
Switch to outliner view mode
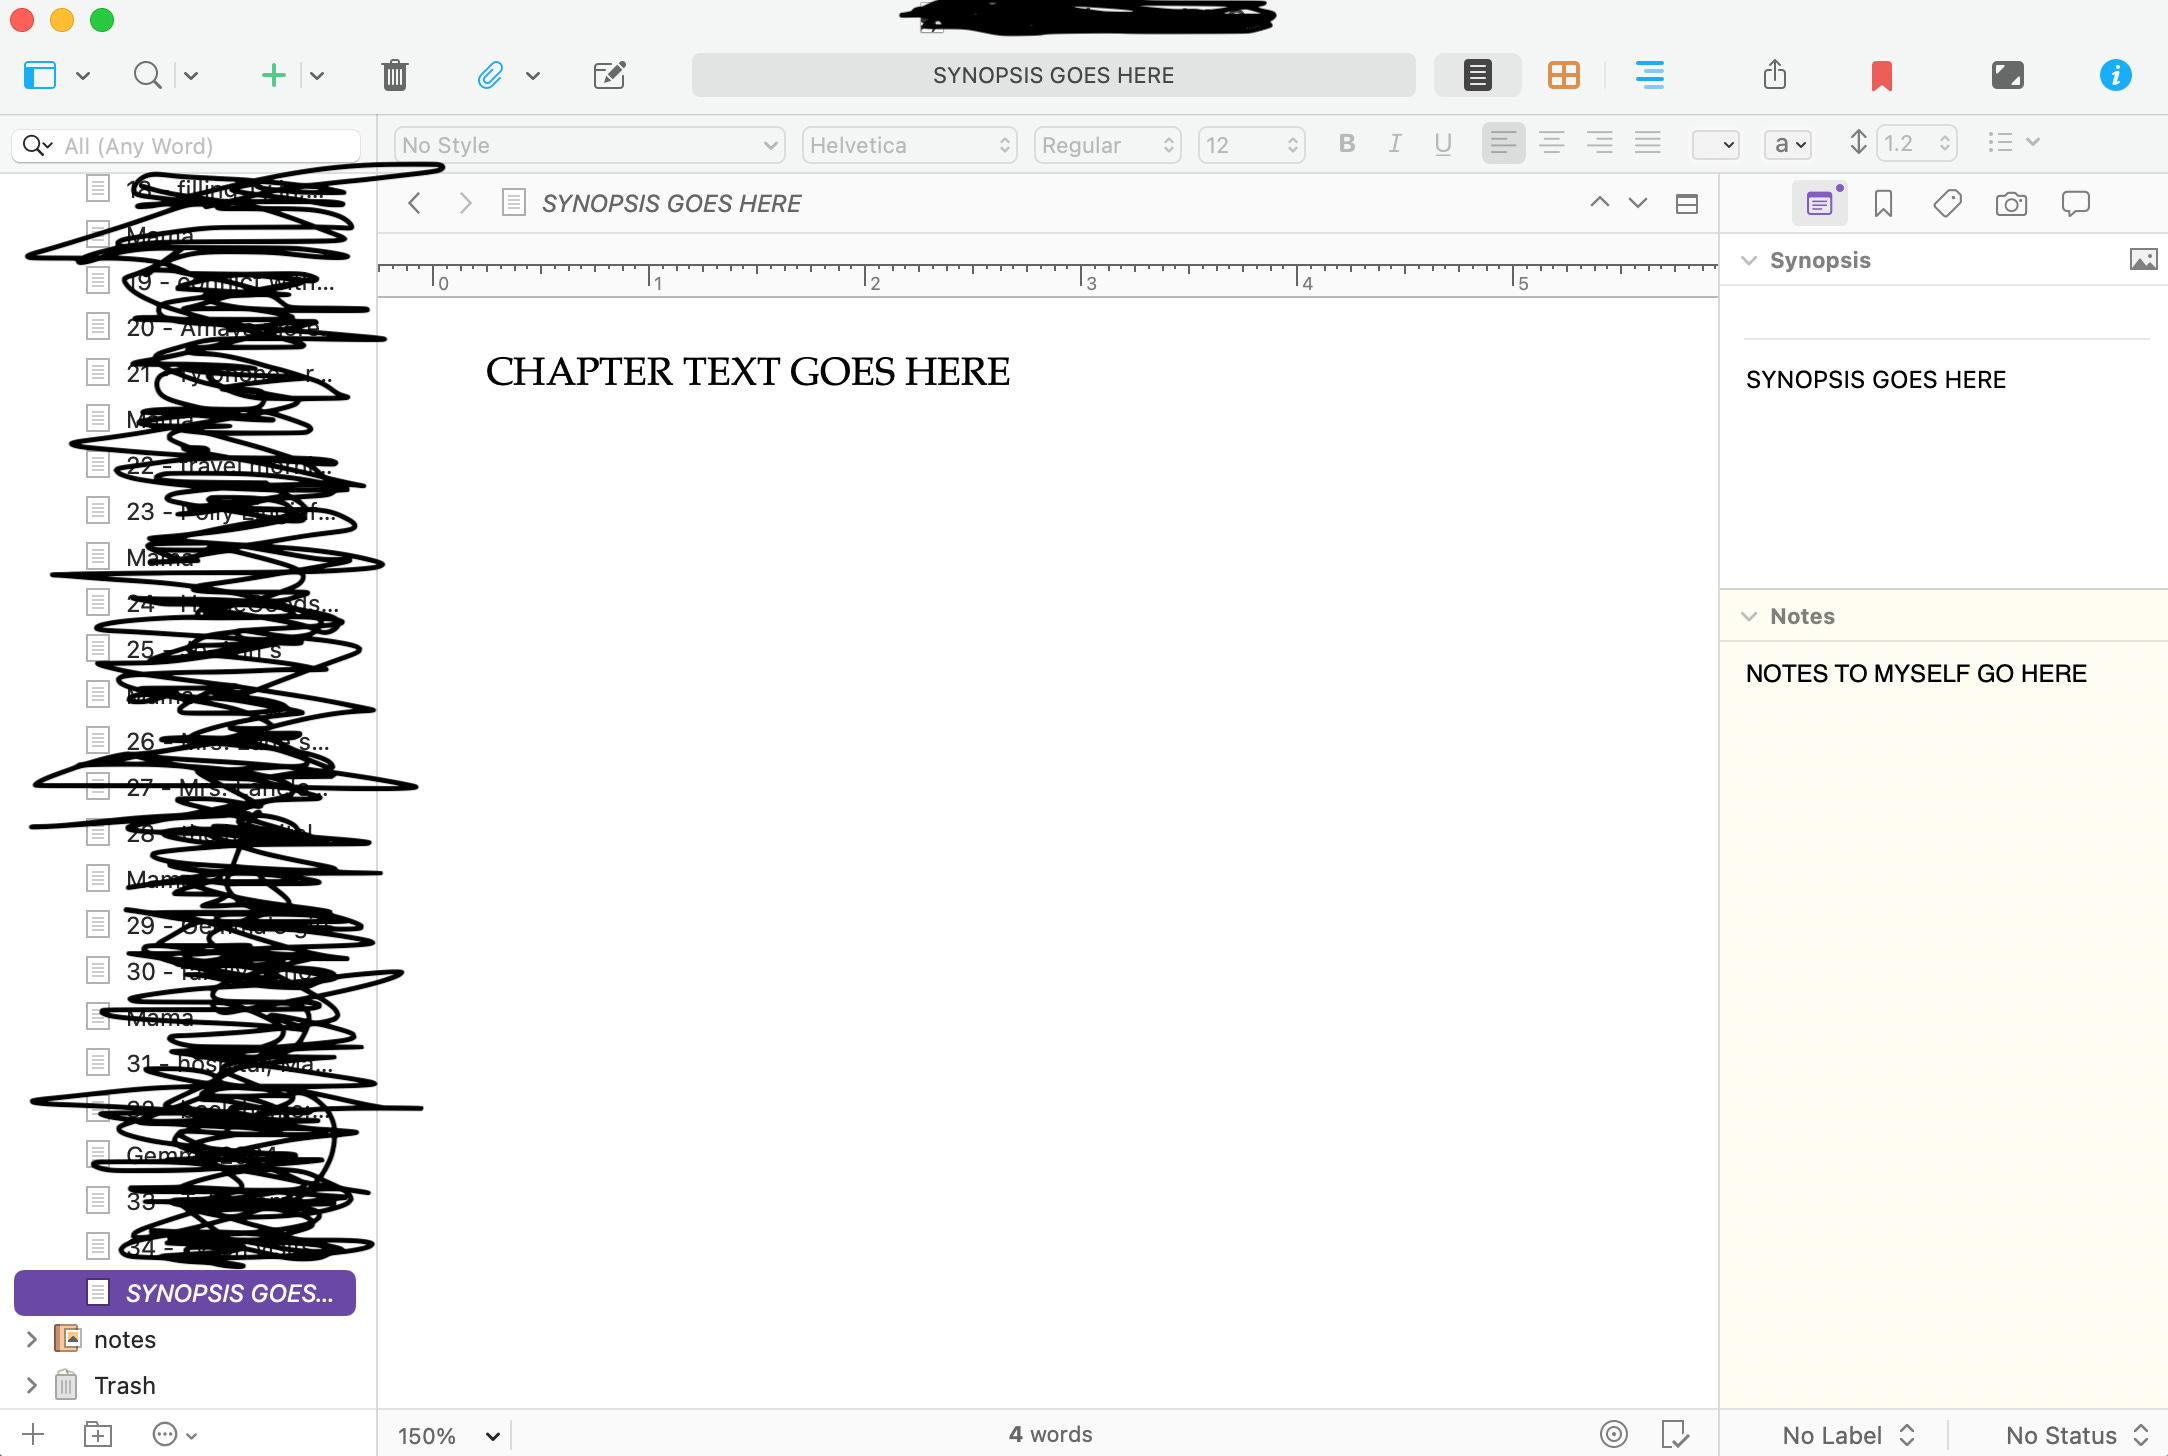pyautogui.click(x=1649, y=75)
